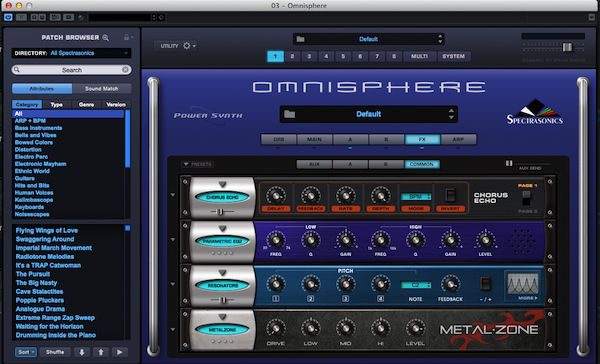This screenshot has height=364, width=600.
Task: Toggle the Chorus Echo Page 1/Page 2 switch
Action: point(527,198)
